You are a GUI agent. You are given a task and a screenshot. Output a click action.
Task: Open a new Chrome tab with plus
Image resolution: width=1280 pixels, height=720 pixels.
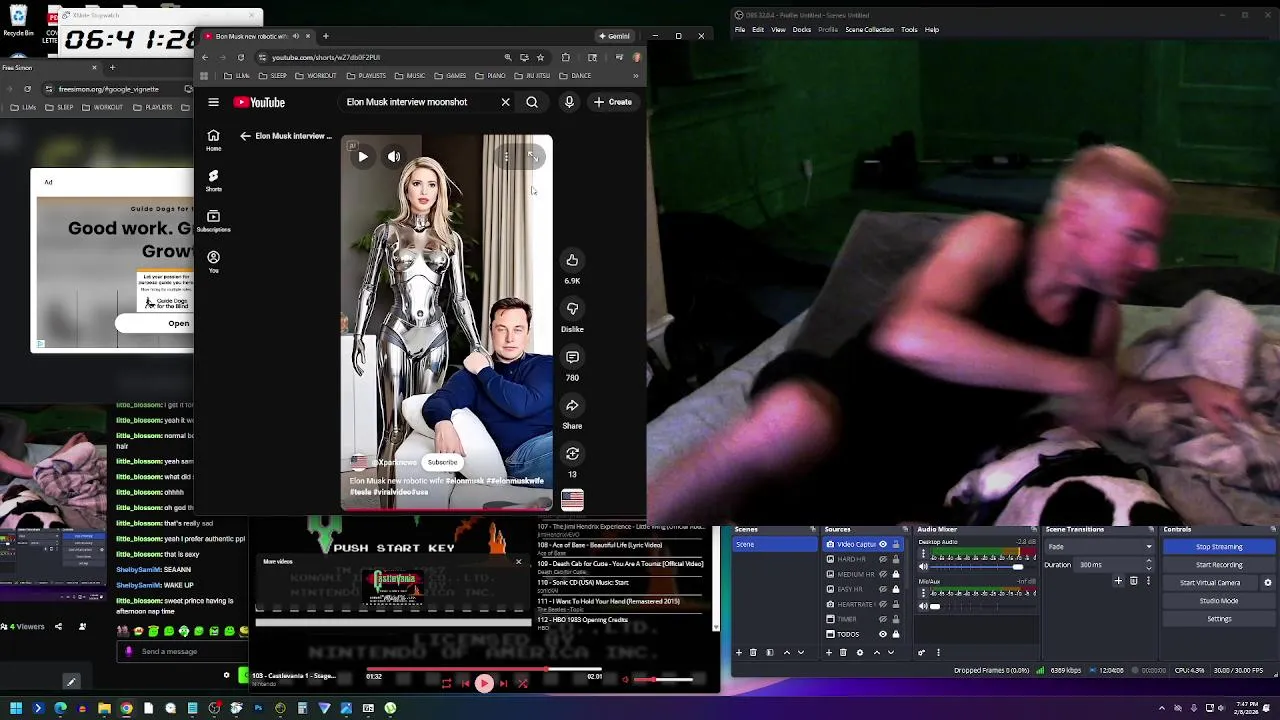click(x=325, y=36)
